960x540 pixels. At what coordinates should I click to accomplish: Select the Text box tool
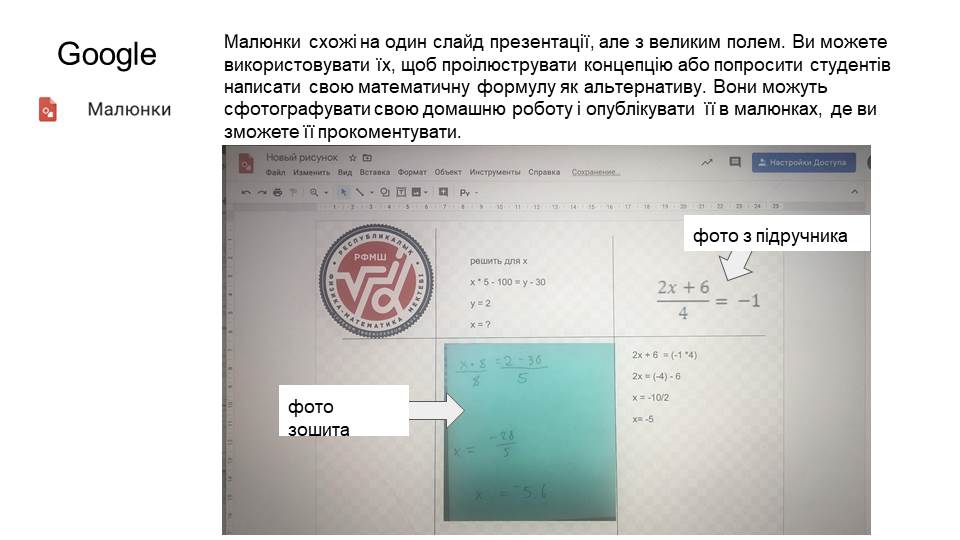(x=401, y=192)
